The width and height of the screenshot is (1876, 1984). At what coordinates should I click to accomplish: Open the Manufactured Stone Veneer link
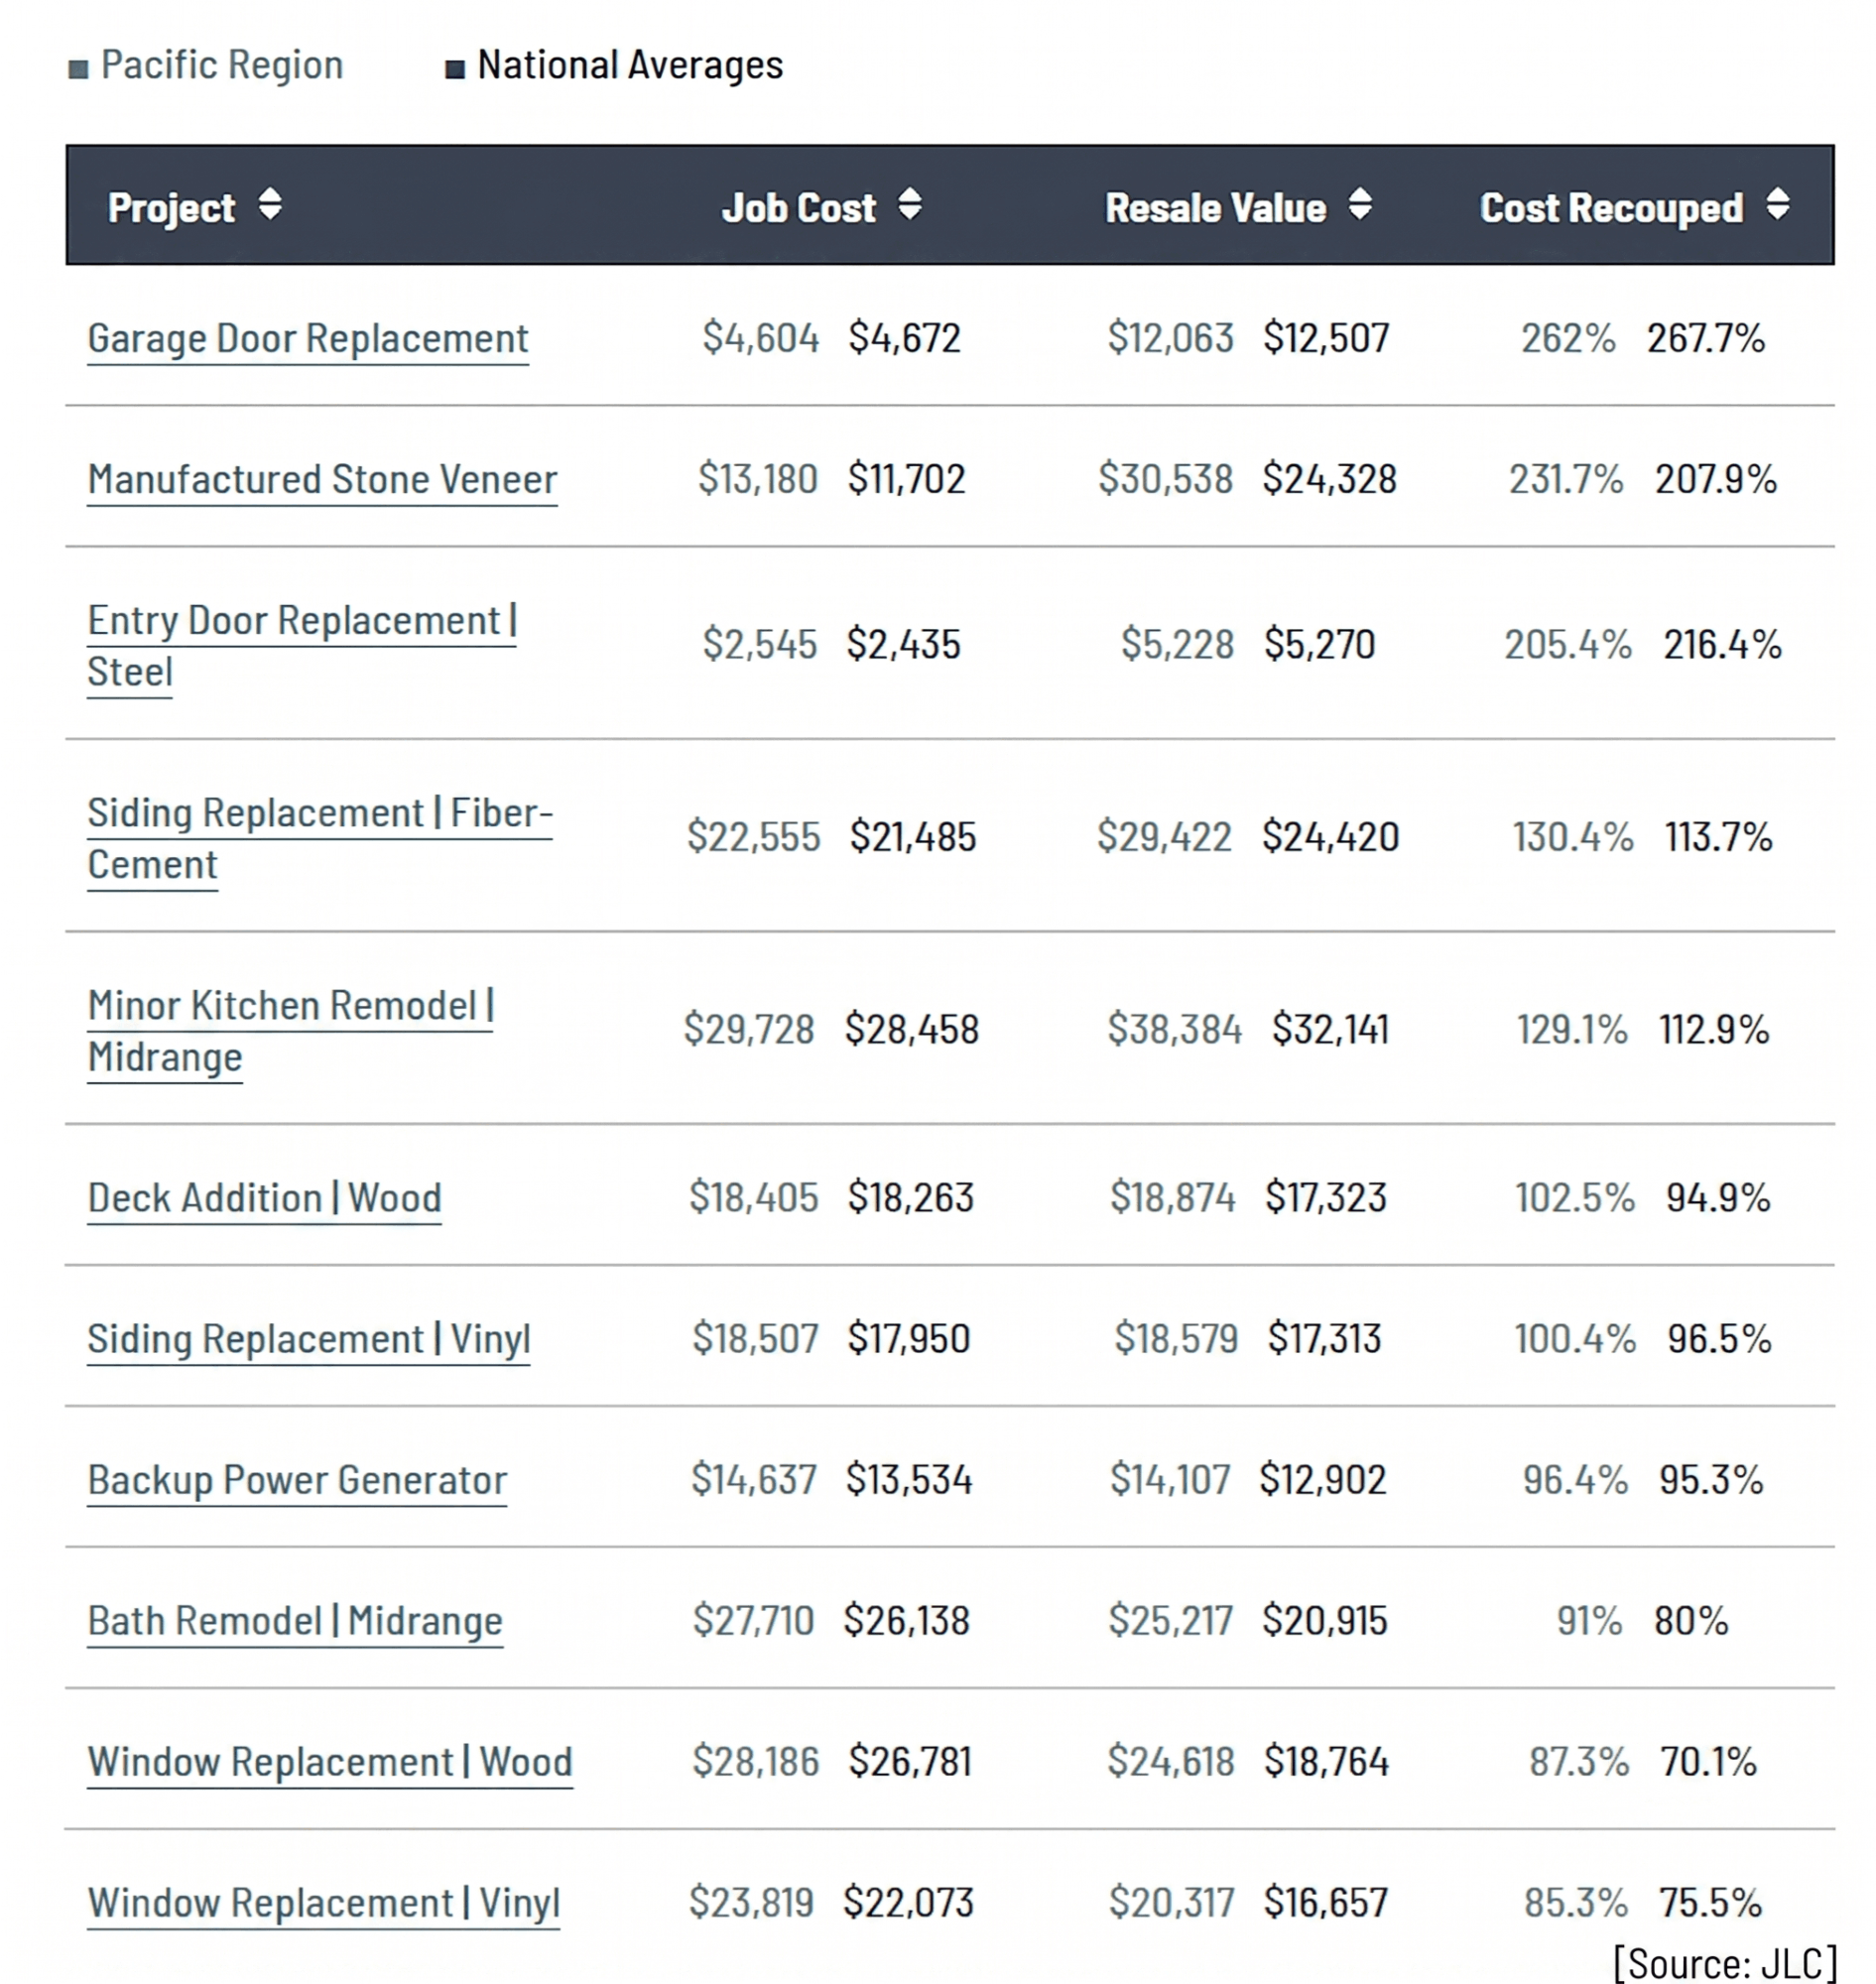click(322, 480)
